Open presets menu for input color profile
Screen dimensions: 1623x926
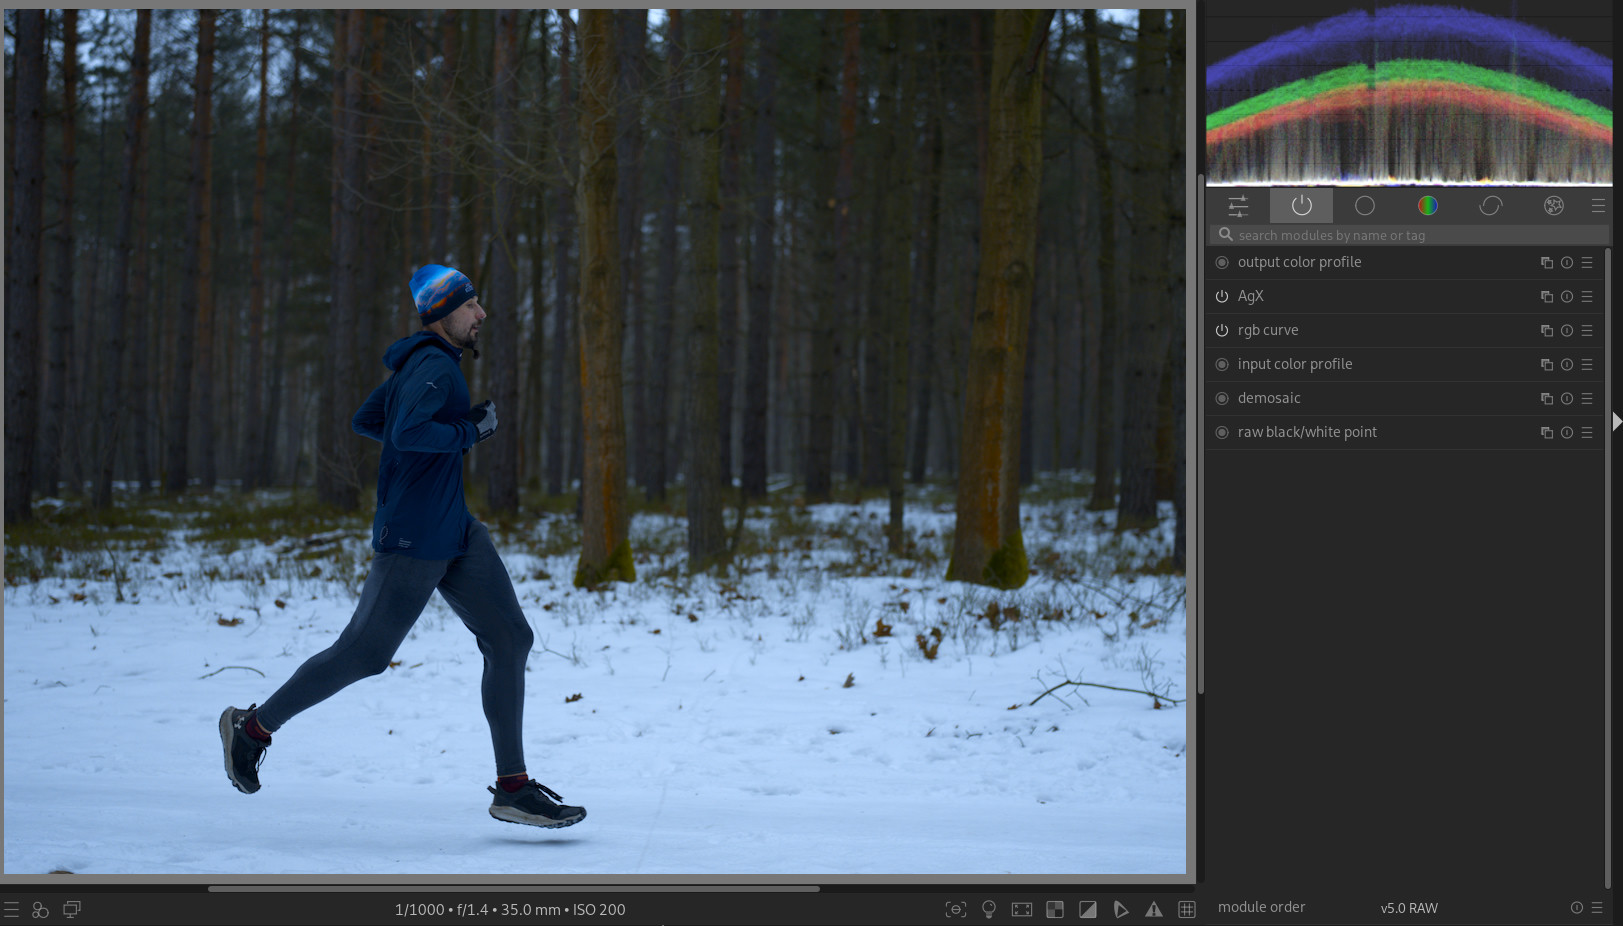click(x=1587, y=365)
